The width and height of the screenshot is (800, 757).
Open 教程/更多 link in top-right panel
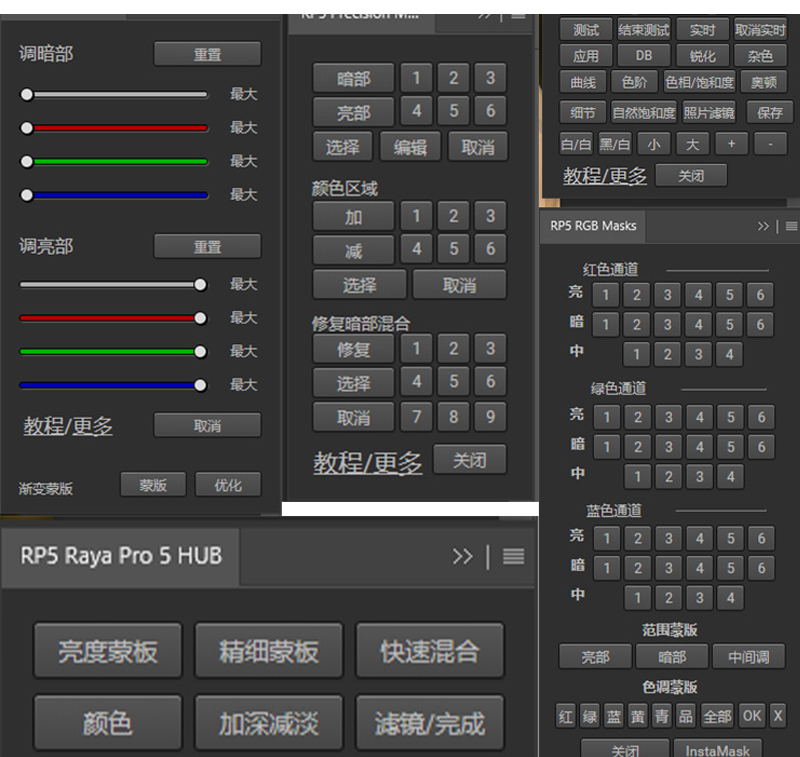[x=605, y=176]
